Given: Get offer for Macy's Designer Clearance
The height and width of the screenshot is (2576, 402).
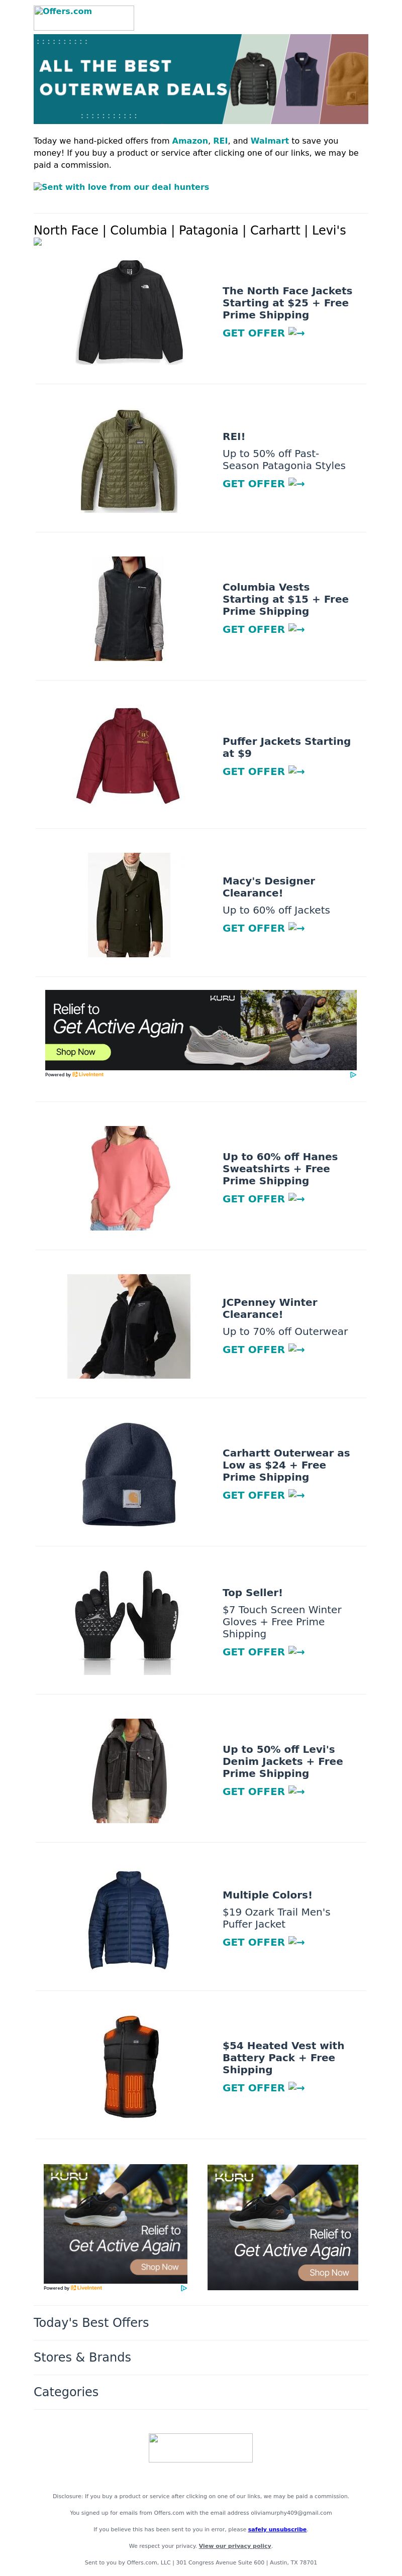Looking at the screenshot, I should point(263,928).
